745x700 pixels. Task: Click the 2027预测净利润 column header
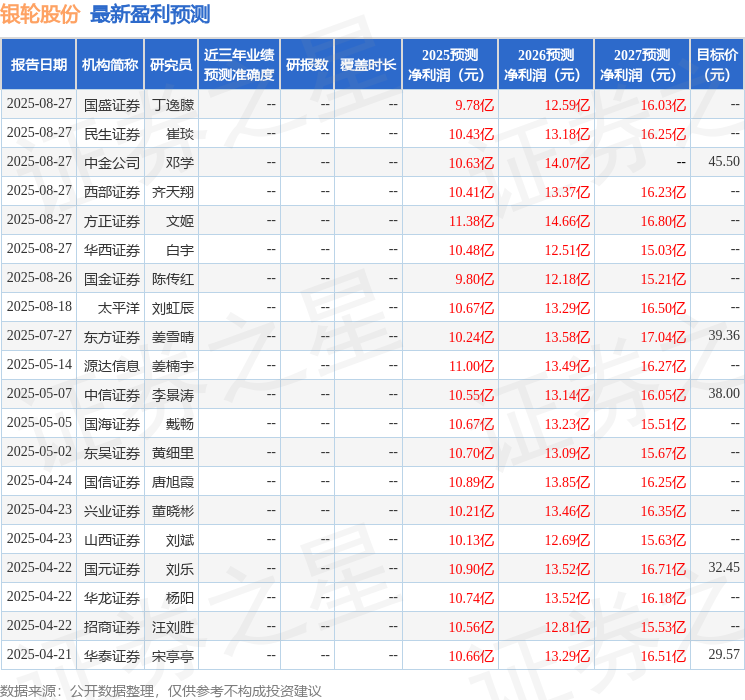point(642,65)
